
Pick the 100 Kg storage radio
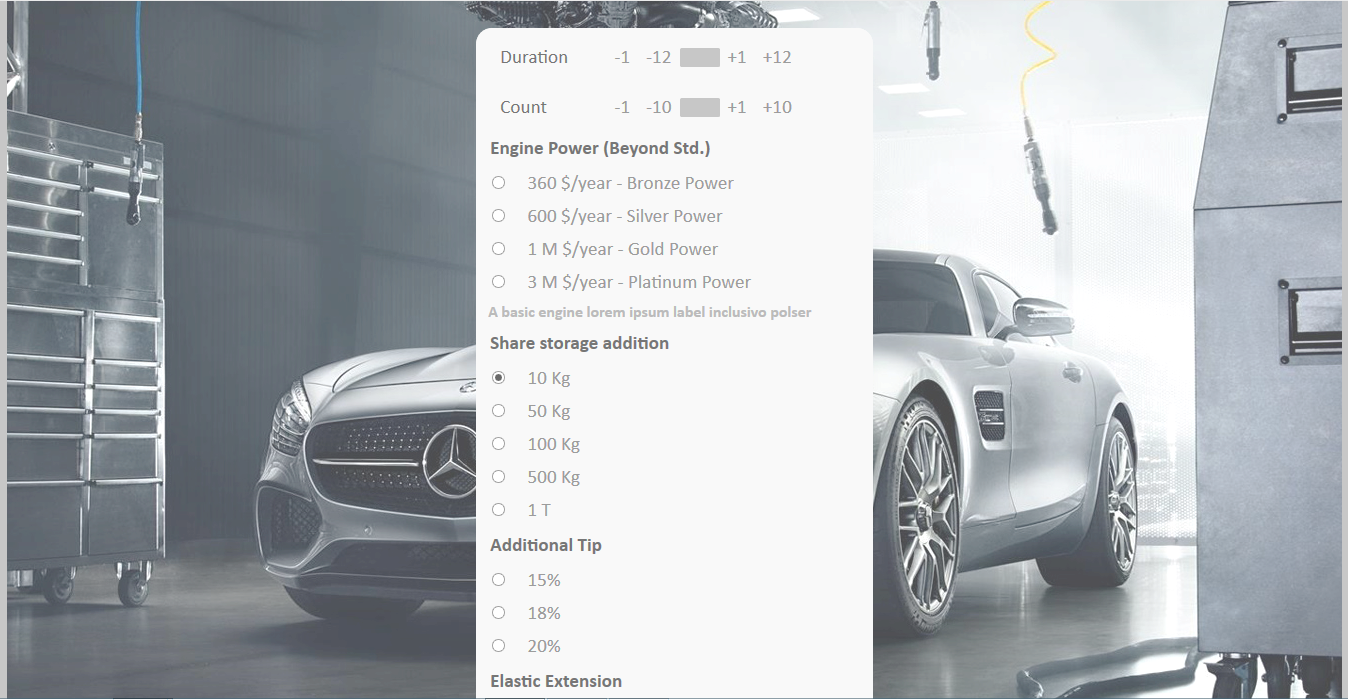click(498, 443)
